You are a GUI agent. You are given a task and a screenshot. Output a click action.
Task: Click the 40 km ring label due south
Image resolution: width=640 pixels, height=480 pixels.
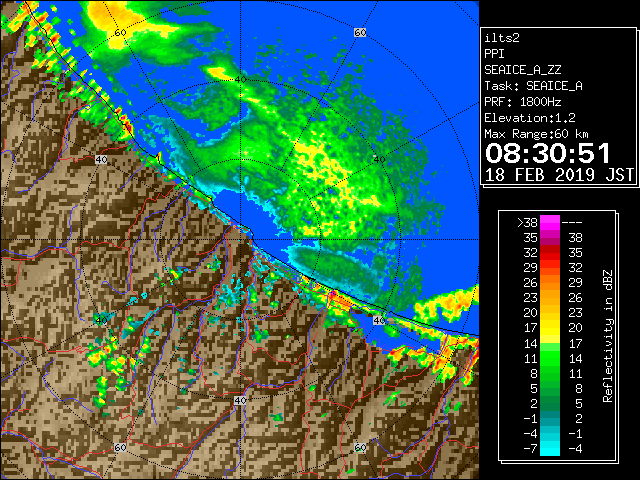pyautogui.click(x=240, y=400)
